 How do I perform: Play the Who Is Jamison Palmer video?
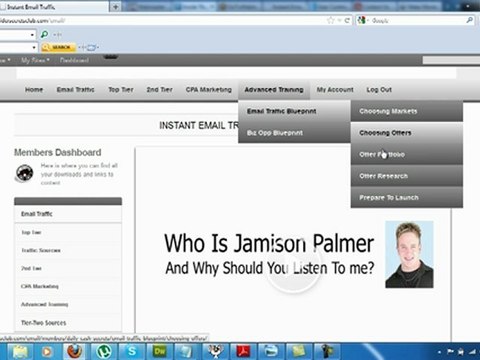(x=293, y=264)
